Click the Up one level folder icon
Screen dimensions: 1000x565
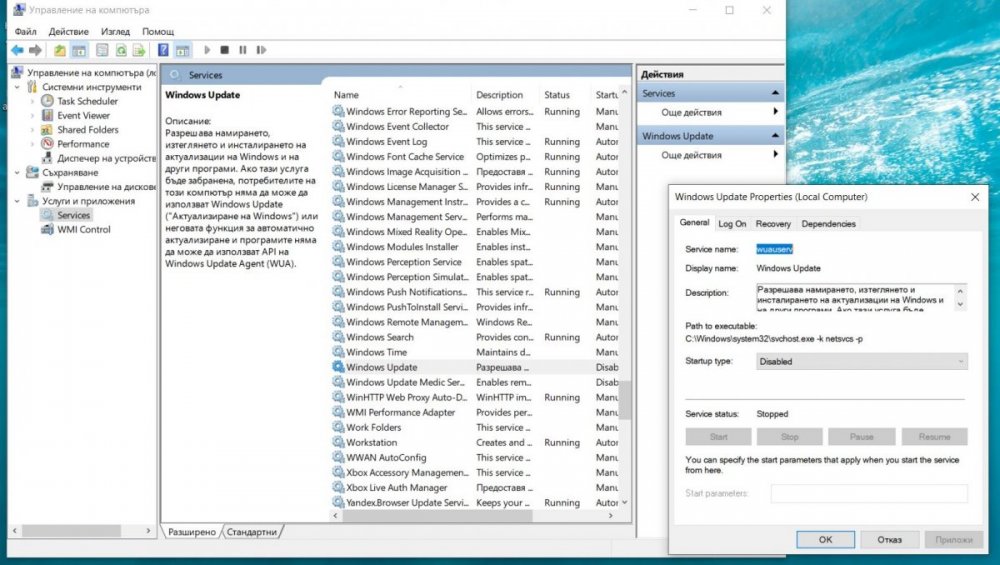click(59, 50)
